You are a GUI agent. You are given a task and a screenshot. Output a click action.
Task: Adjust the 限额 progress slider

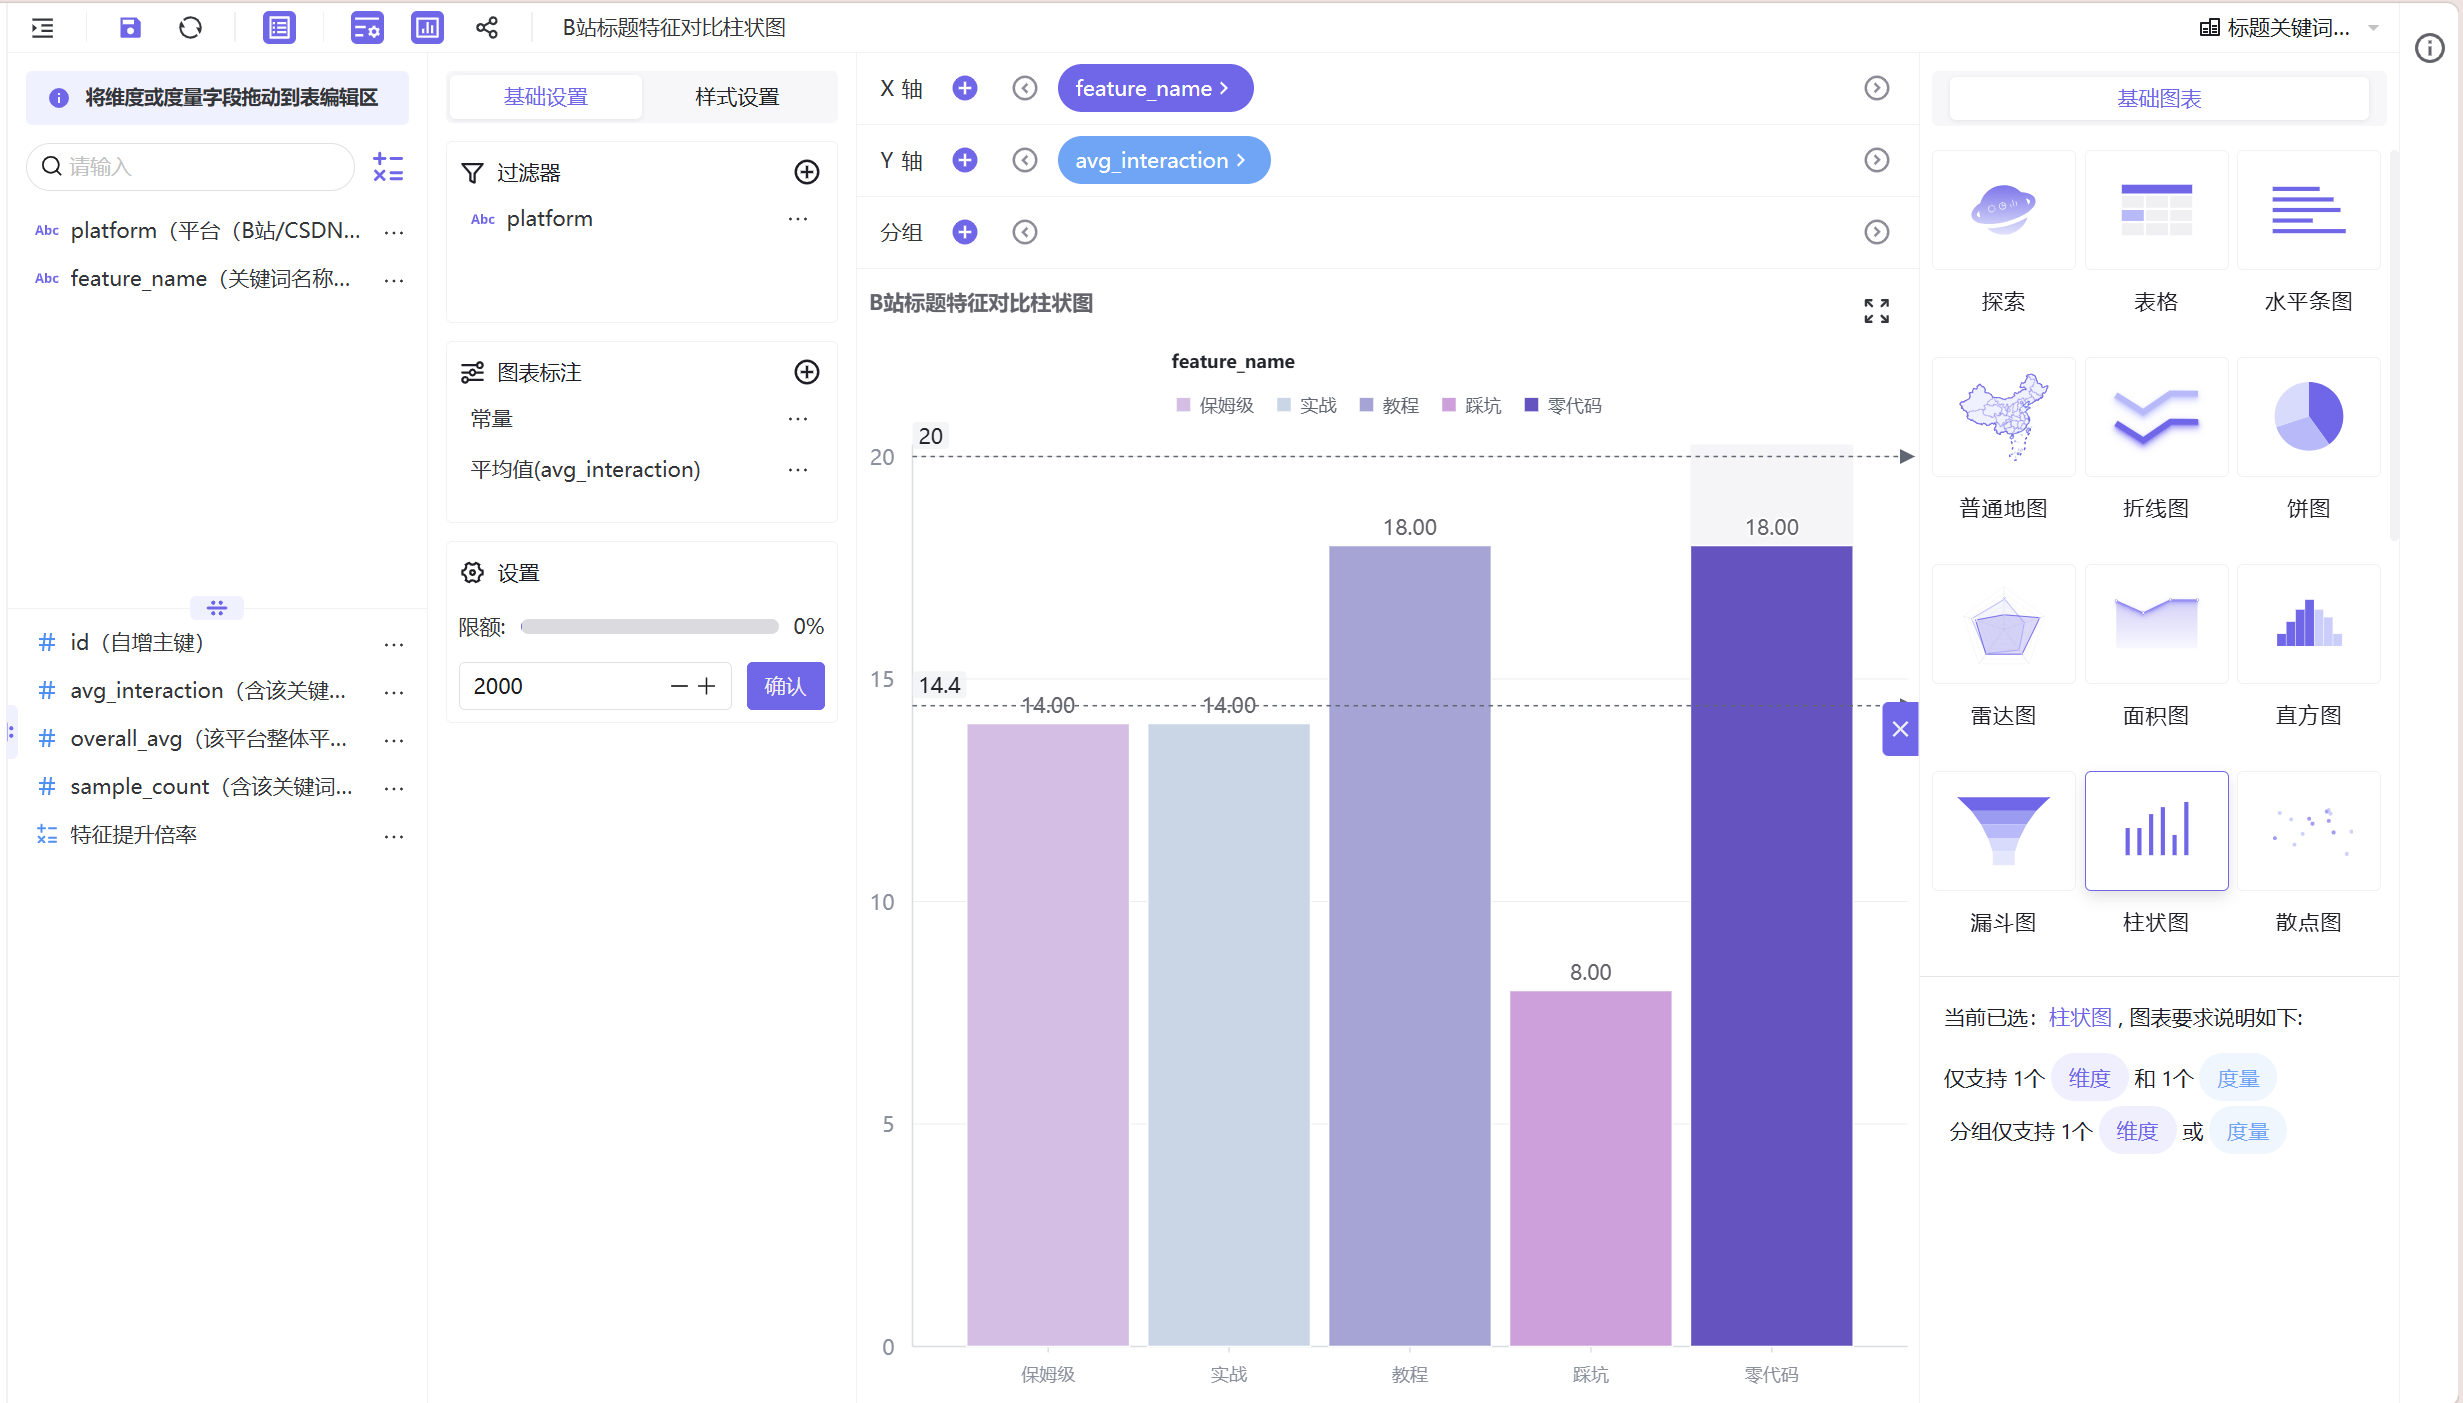(649, 627)
